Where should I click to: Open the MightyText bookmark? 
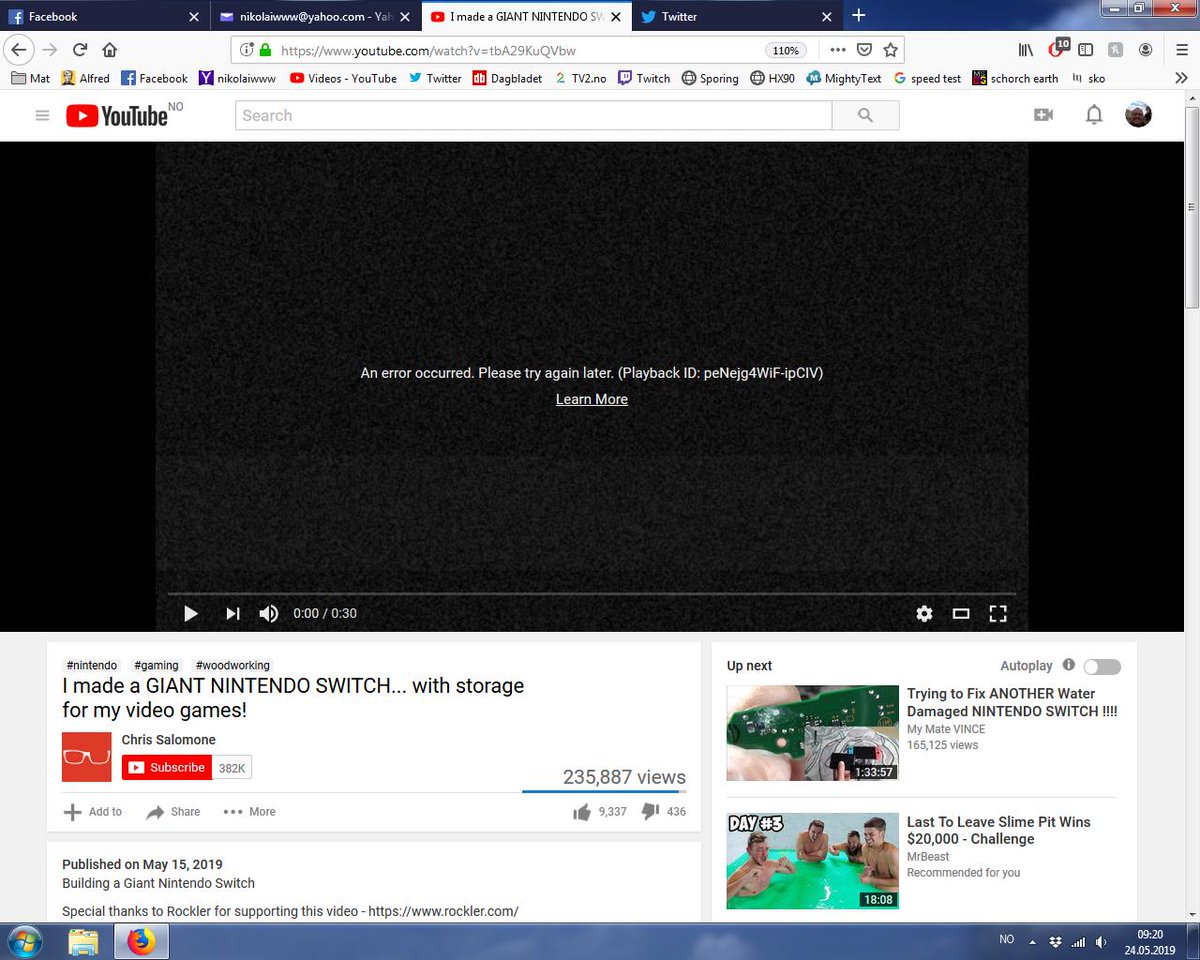(x=844, y=78)
